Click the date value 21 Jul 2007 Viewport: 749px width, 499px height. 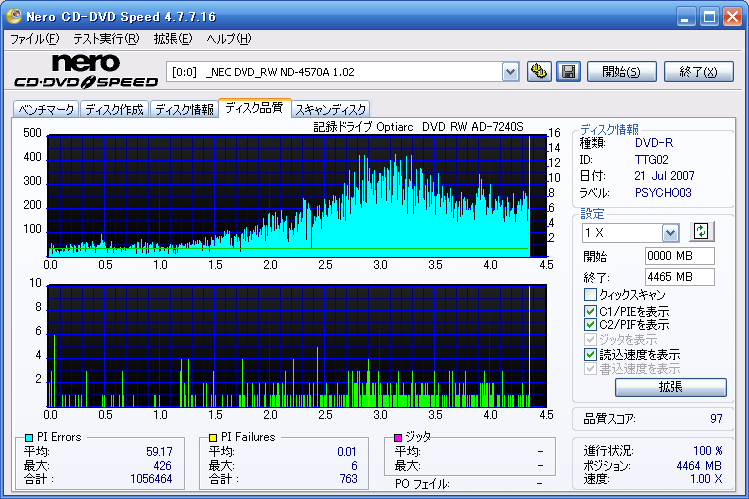[664, 176]
